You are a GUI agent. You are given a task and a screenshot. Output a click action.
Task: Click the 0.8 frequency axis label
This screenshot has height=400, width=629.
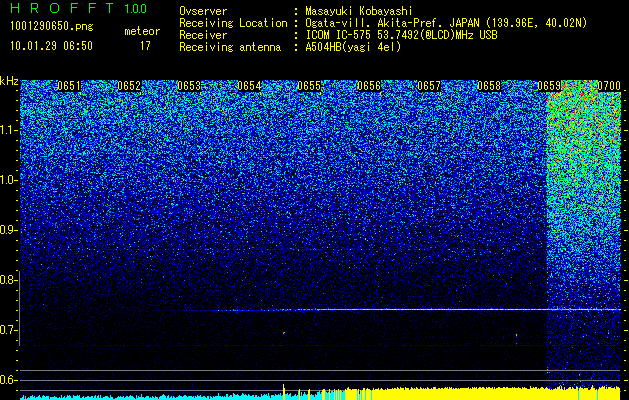8,280
